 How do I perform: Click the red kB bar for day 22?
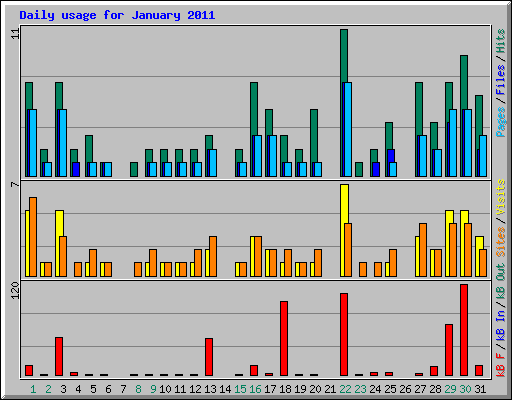pyautogui.click(x=344, y=335)
